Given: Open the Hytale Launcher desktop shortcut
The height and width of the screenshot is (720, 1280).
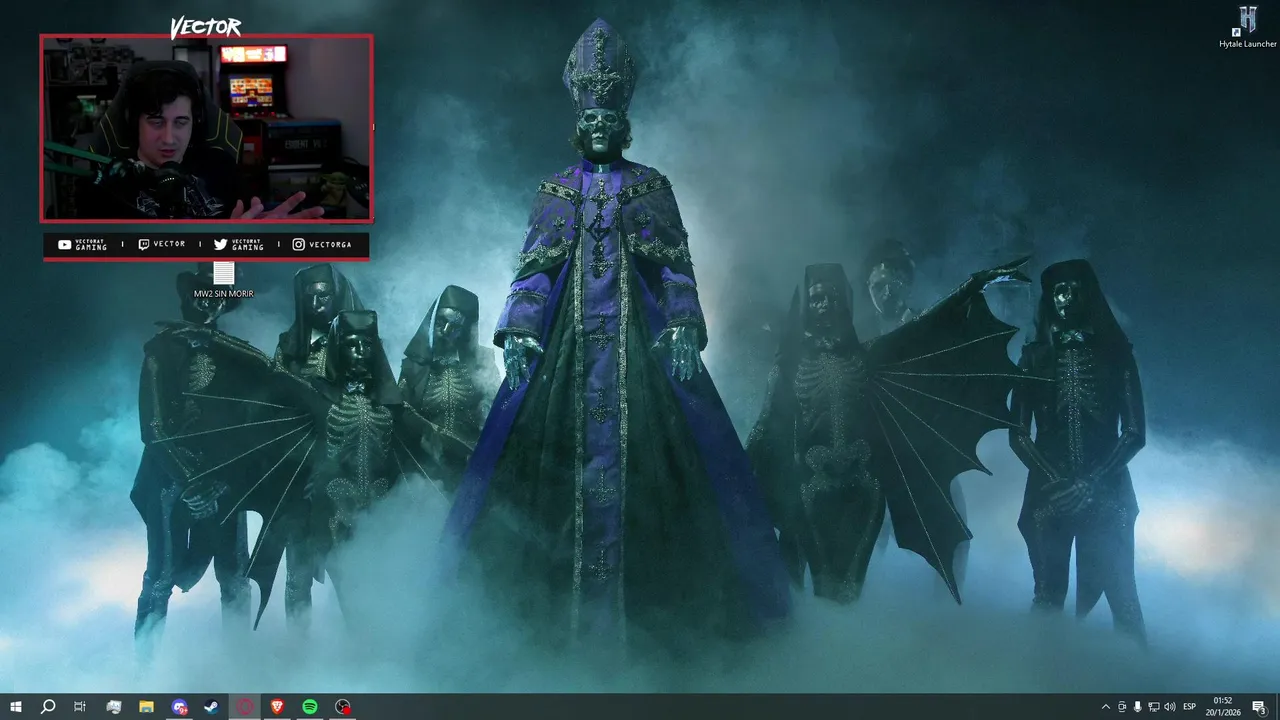Looking at the screenshot, I should tap(1247, 27).
